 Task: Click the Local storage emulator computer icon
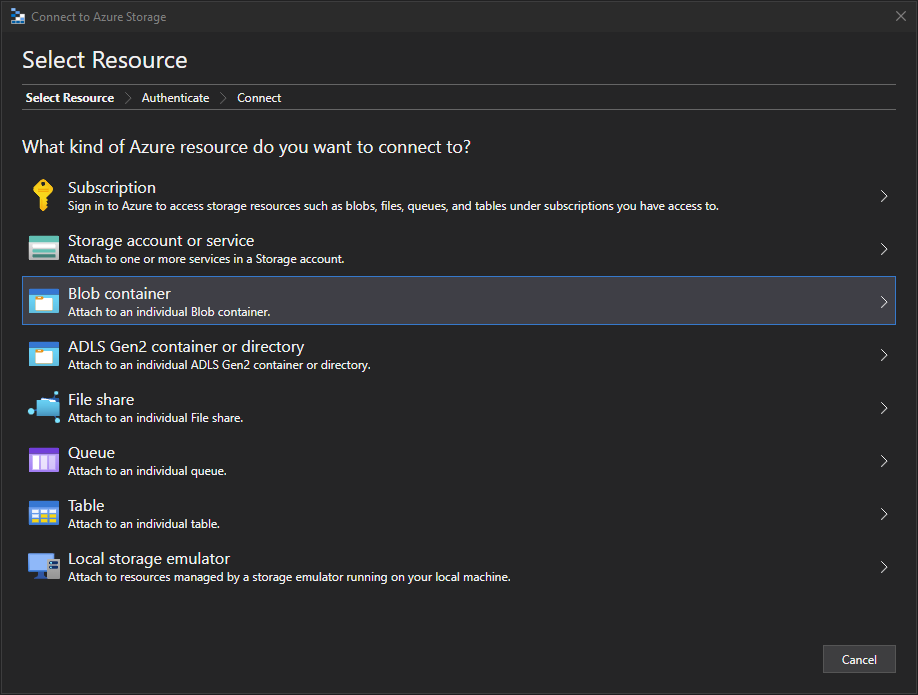pyautogui.click(x=44, y=566)
